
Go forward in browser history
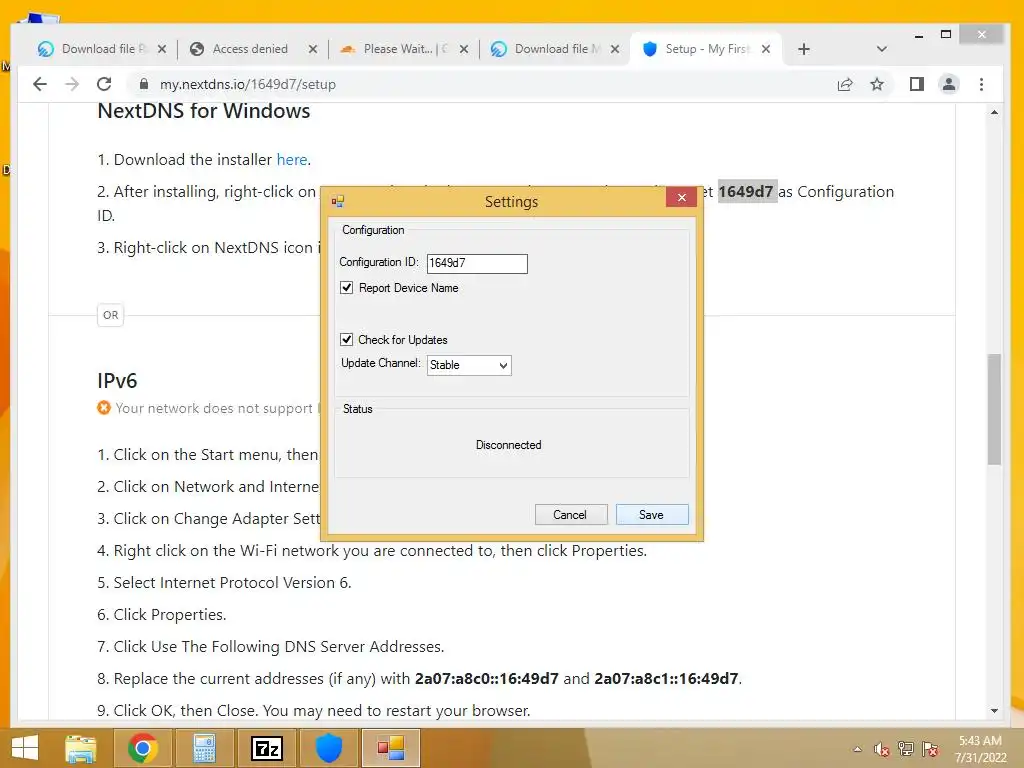(x=72, y=84)
